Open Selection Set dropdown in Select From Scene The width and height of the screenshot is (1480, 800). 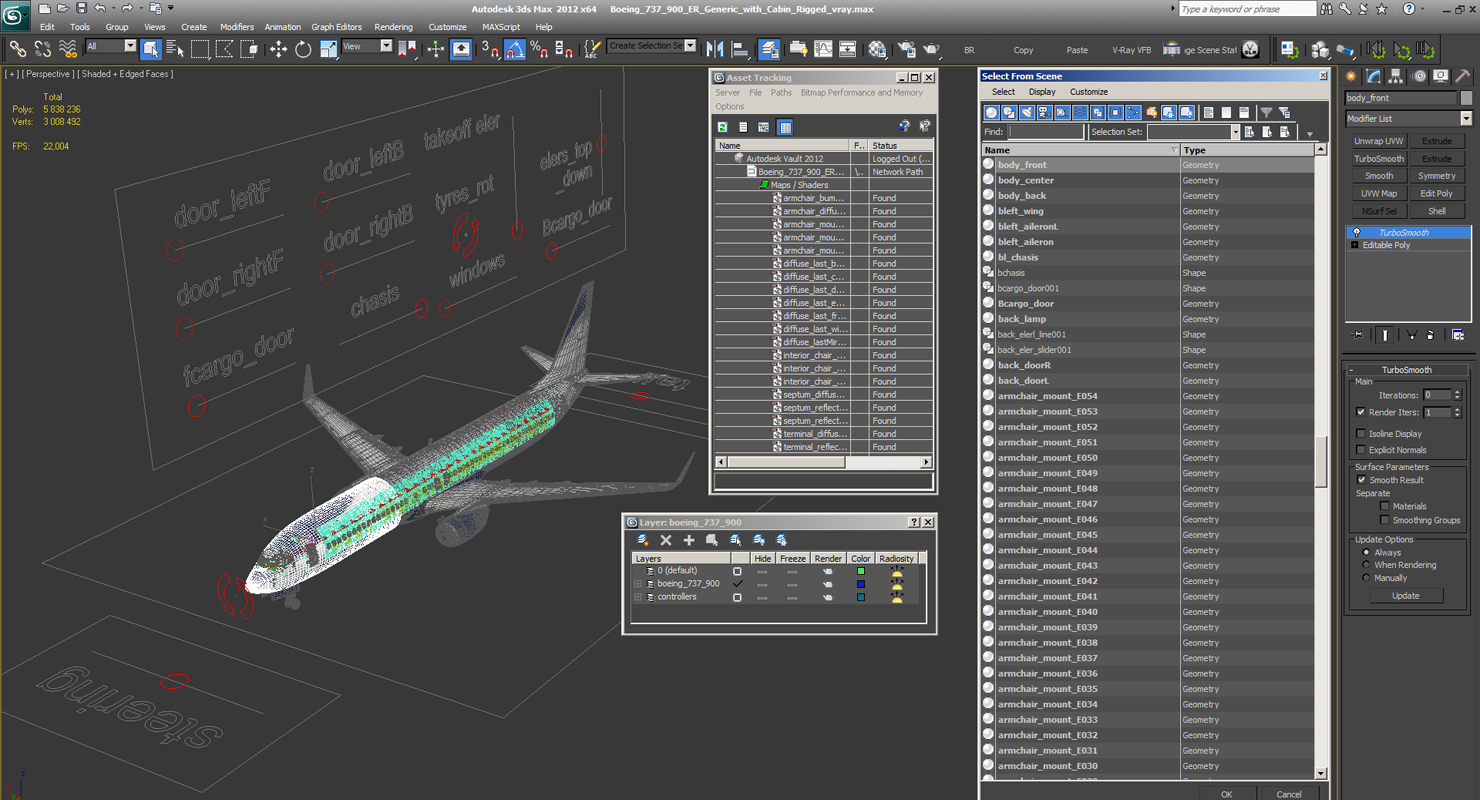(x=1192, y=132)
